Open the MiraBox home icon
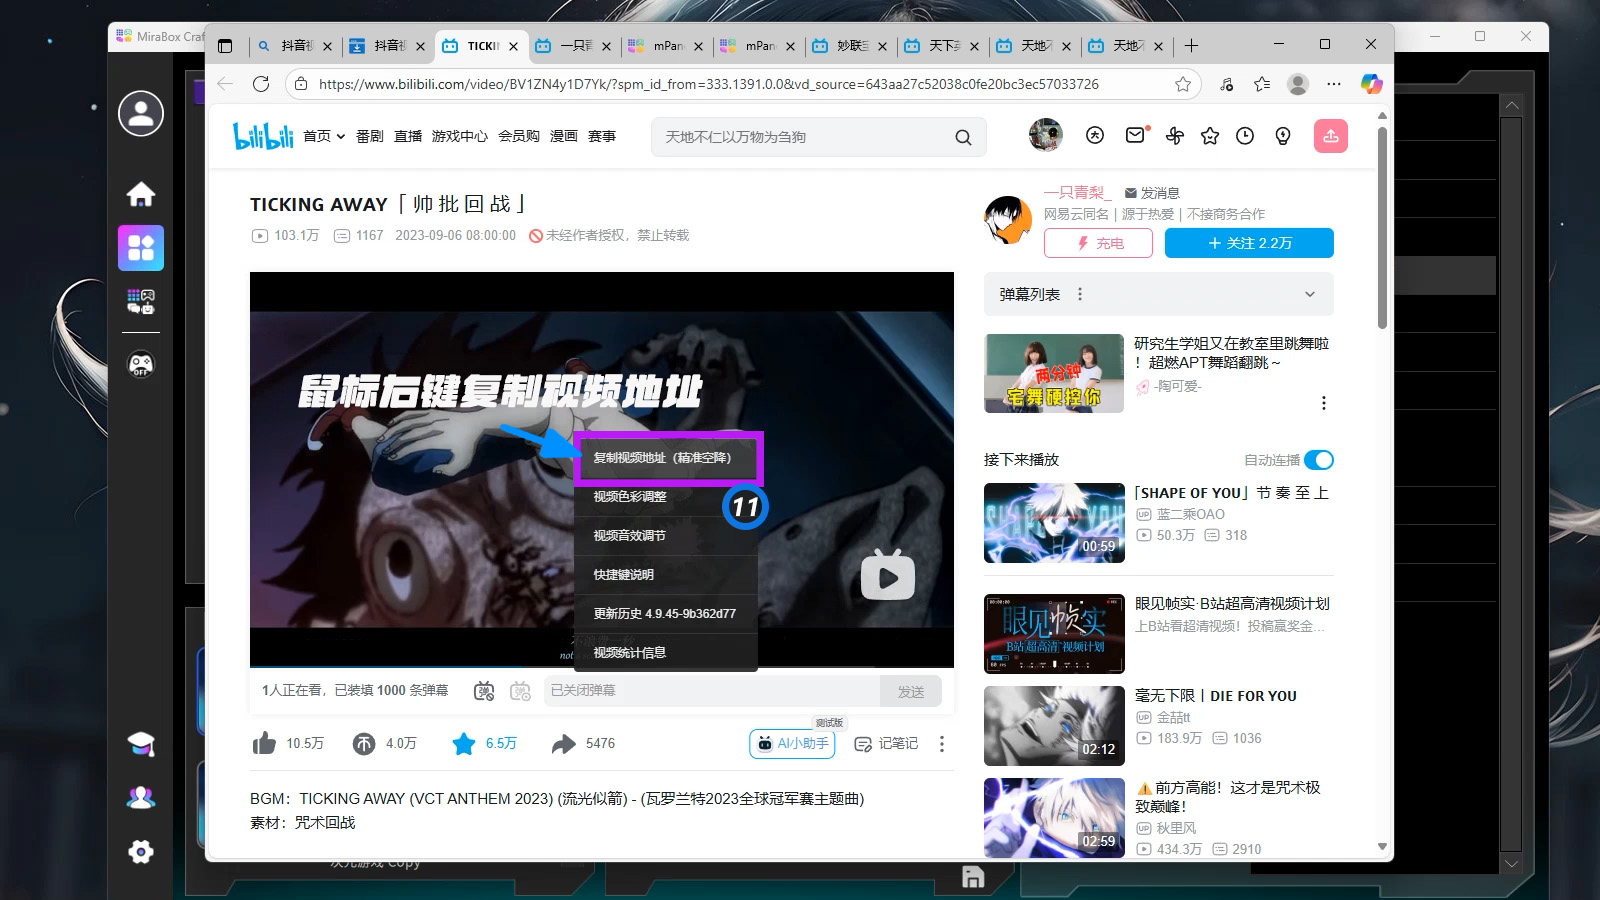 click(141, 194)
